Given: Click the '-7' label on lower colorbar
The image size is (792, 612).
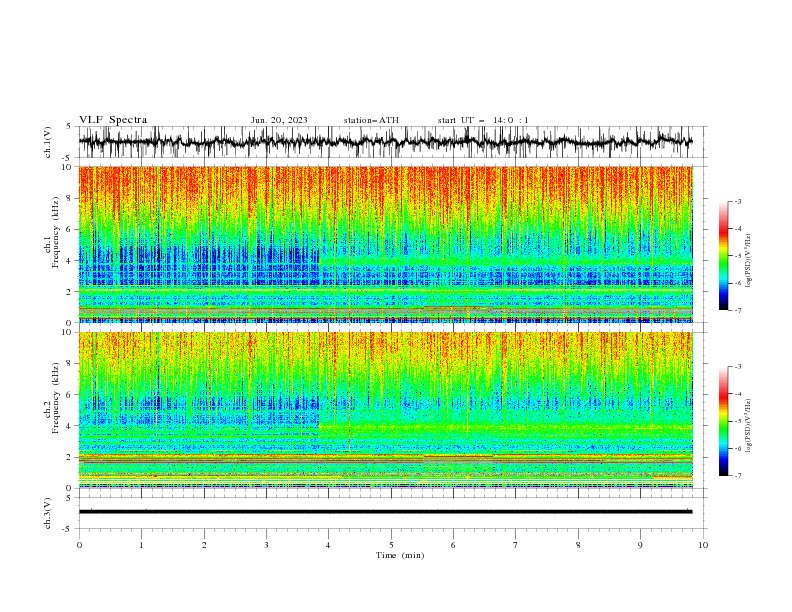Looking at the screenshot, I should click(x=738, y=475).
